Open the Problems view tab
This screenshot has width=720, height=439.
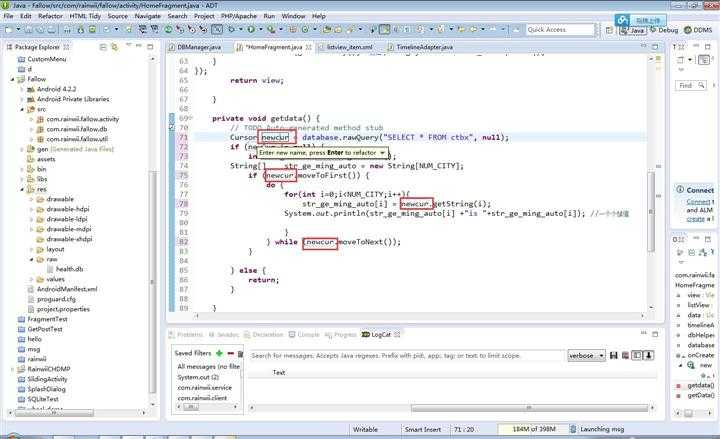[186, 335]
